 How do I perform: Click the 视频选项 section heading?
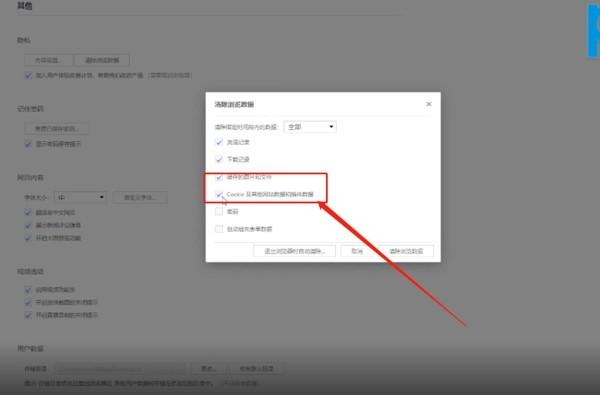pyautogui.click(x=30, y=271)
